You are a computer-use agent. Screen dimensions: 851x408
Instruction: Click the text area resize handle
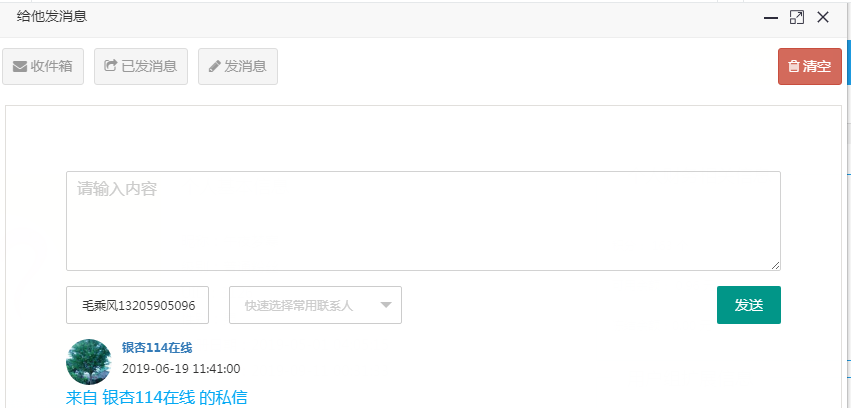pyautogui.click(x=775, y=265)
